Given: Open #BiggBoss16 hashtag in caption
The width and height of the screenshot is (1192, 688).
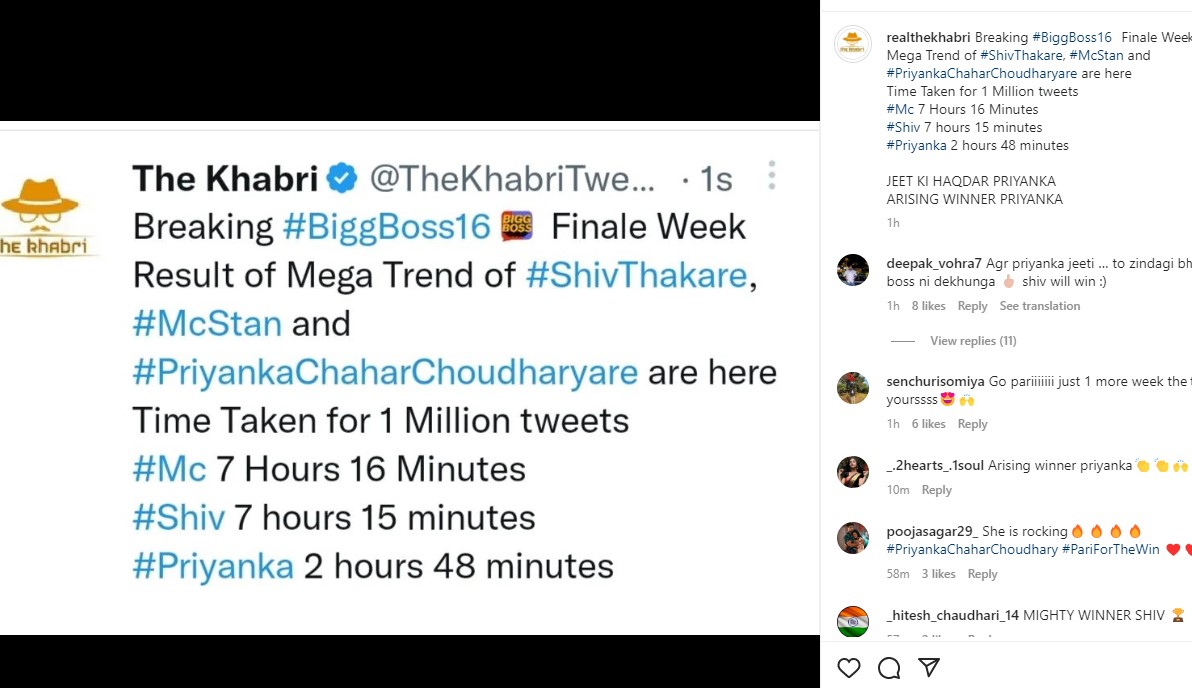Looking at the screenshot, I should [1072, 38].
